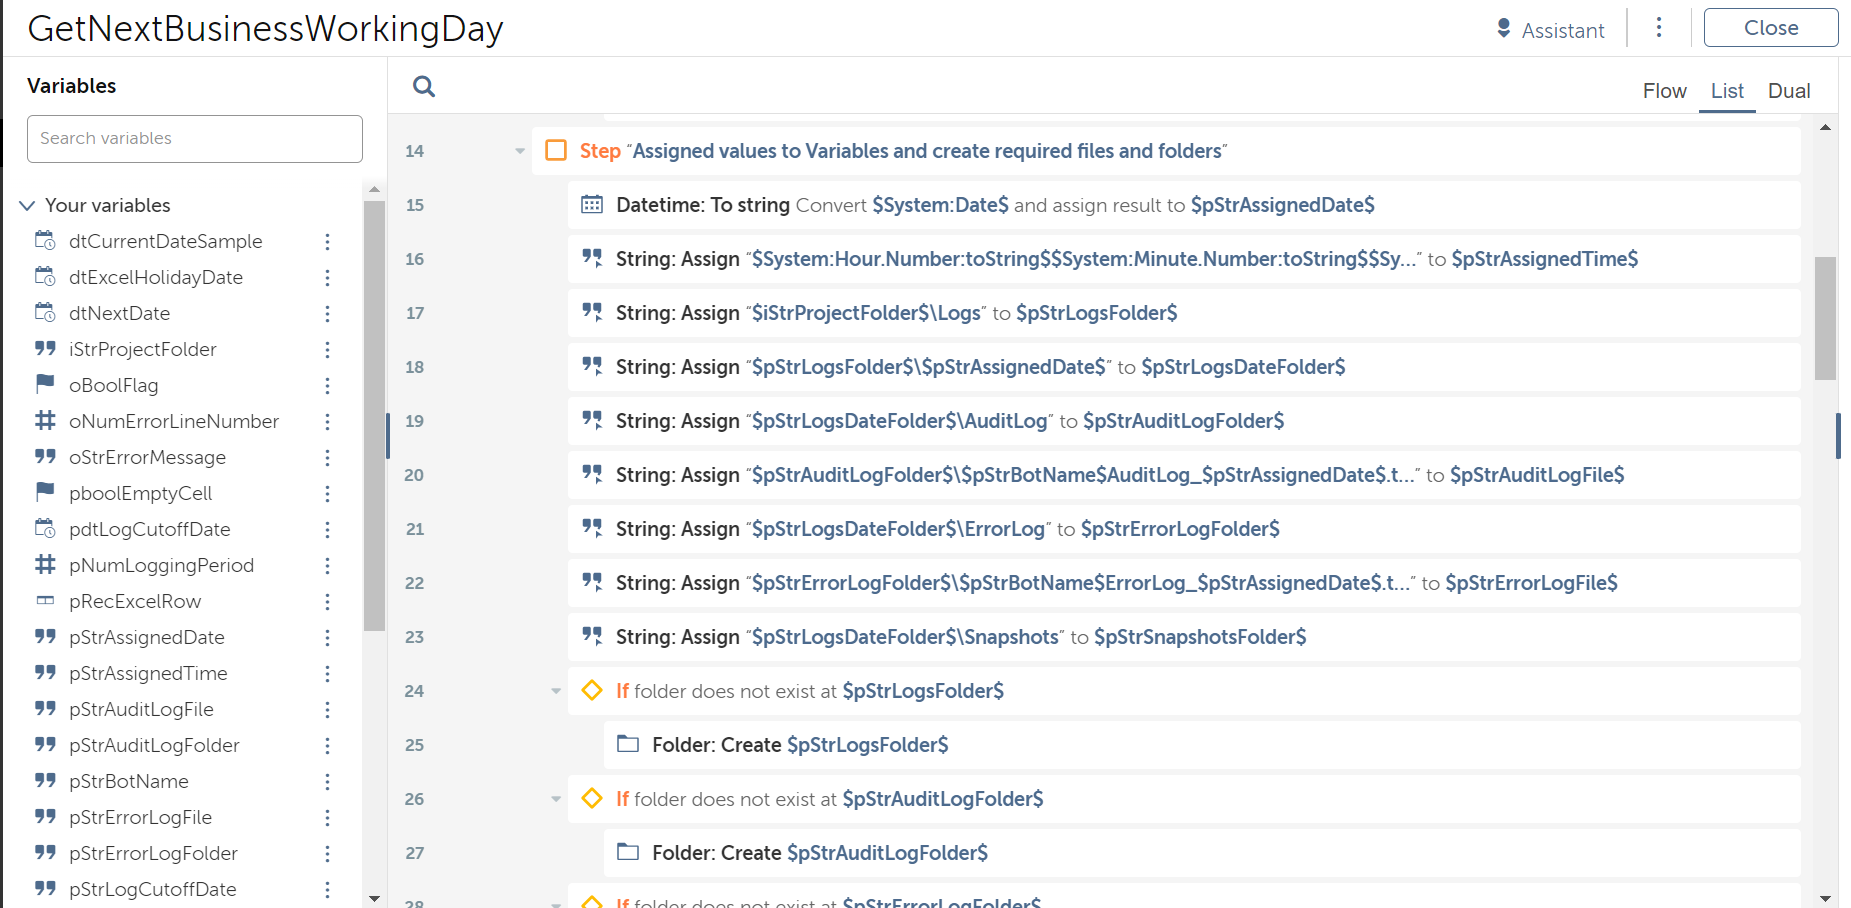
Task: Click the quote icon on line 17 String: Assign
Action: [x=592, y=312]
